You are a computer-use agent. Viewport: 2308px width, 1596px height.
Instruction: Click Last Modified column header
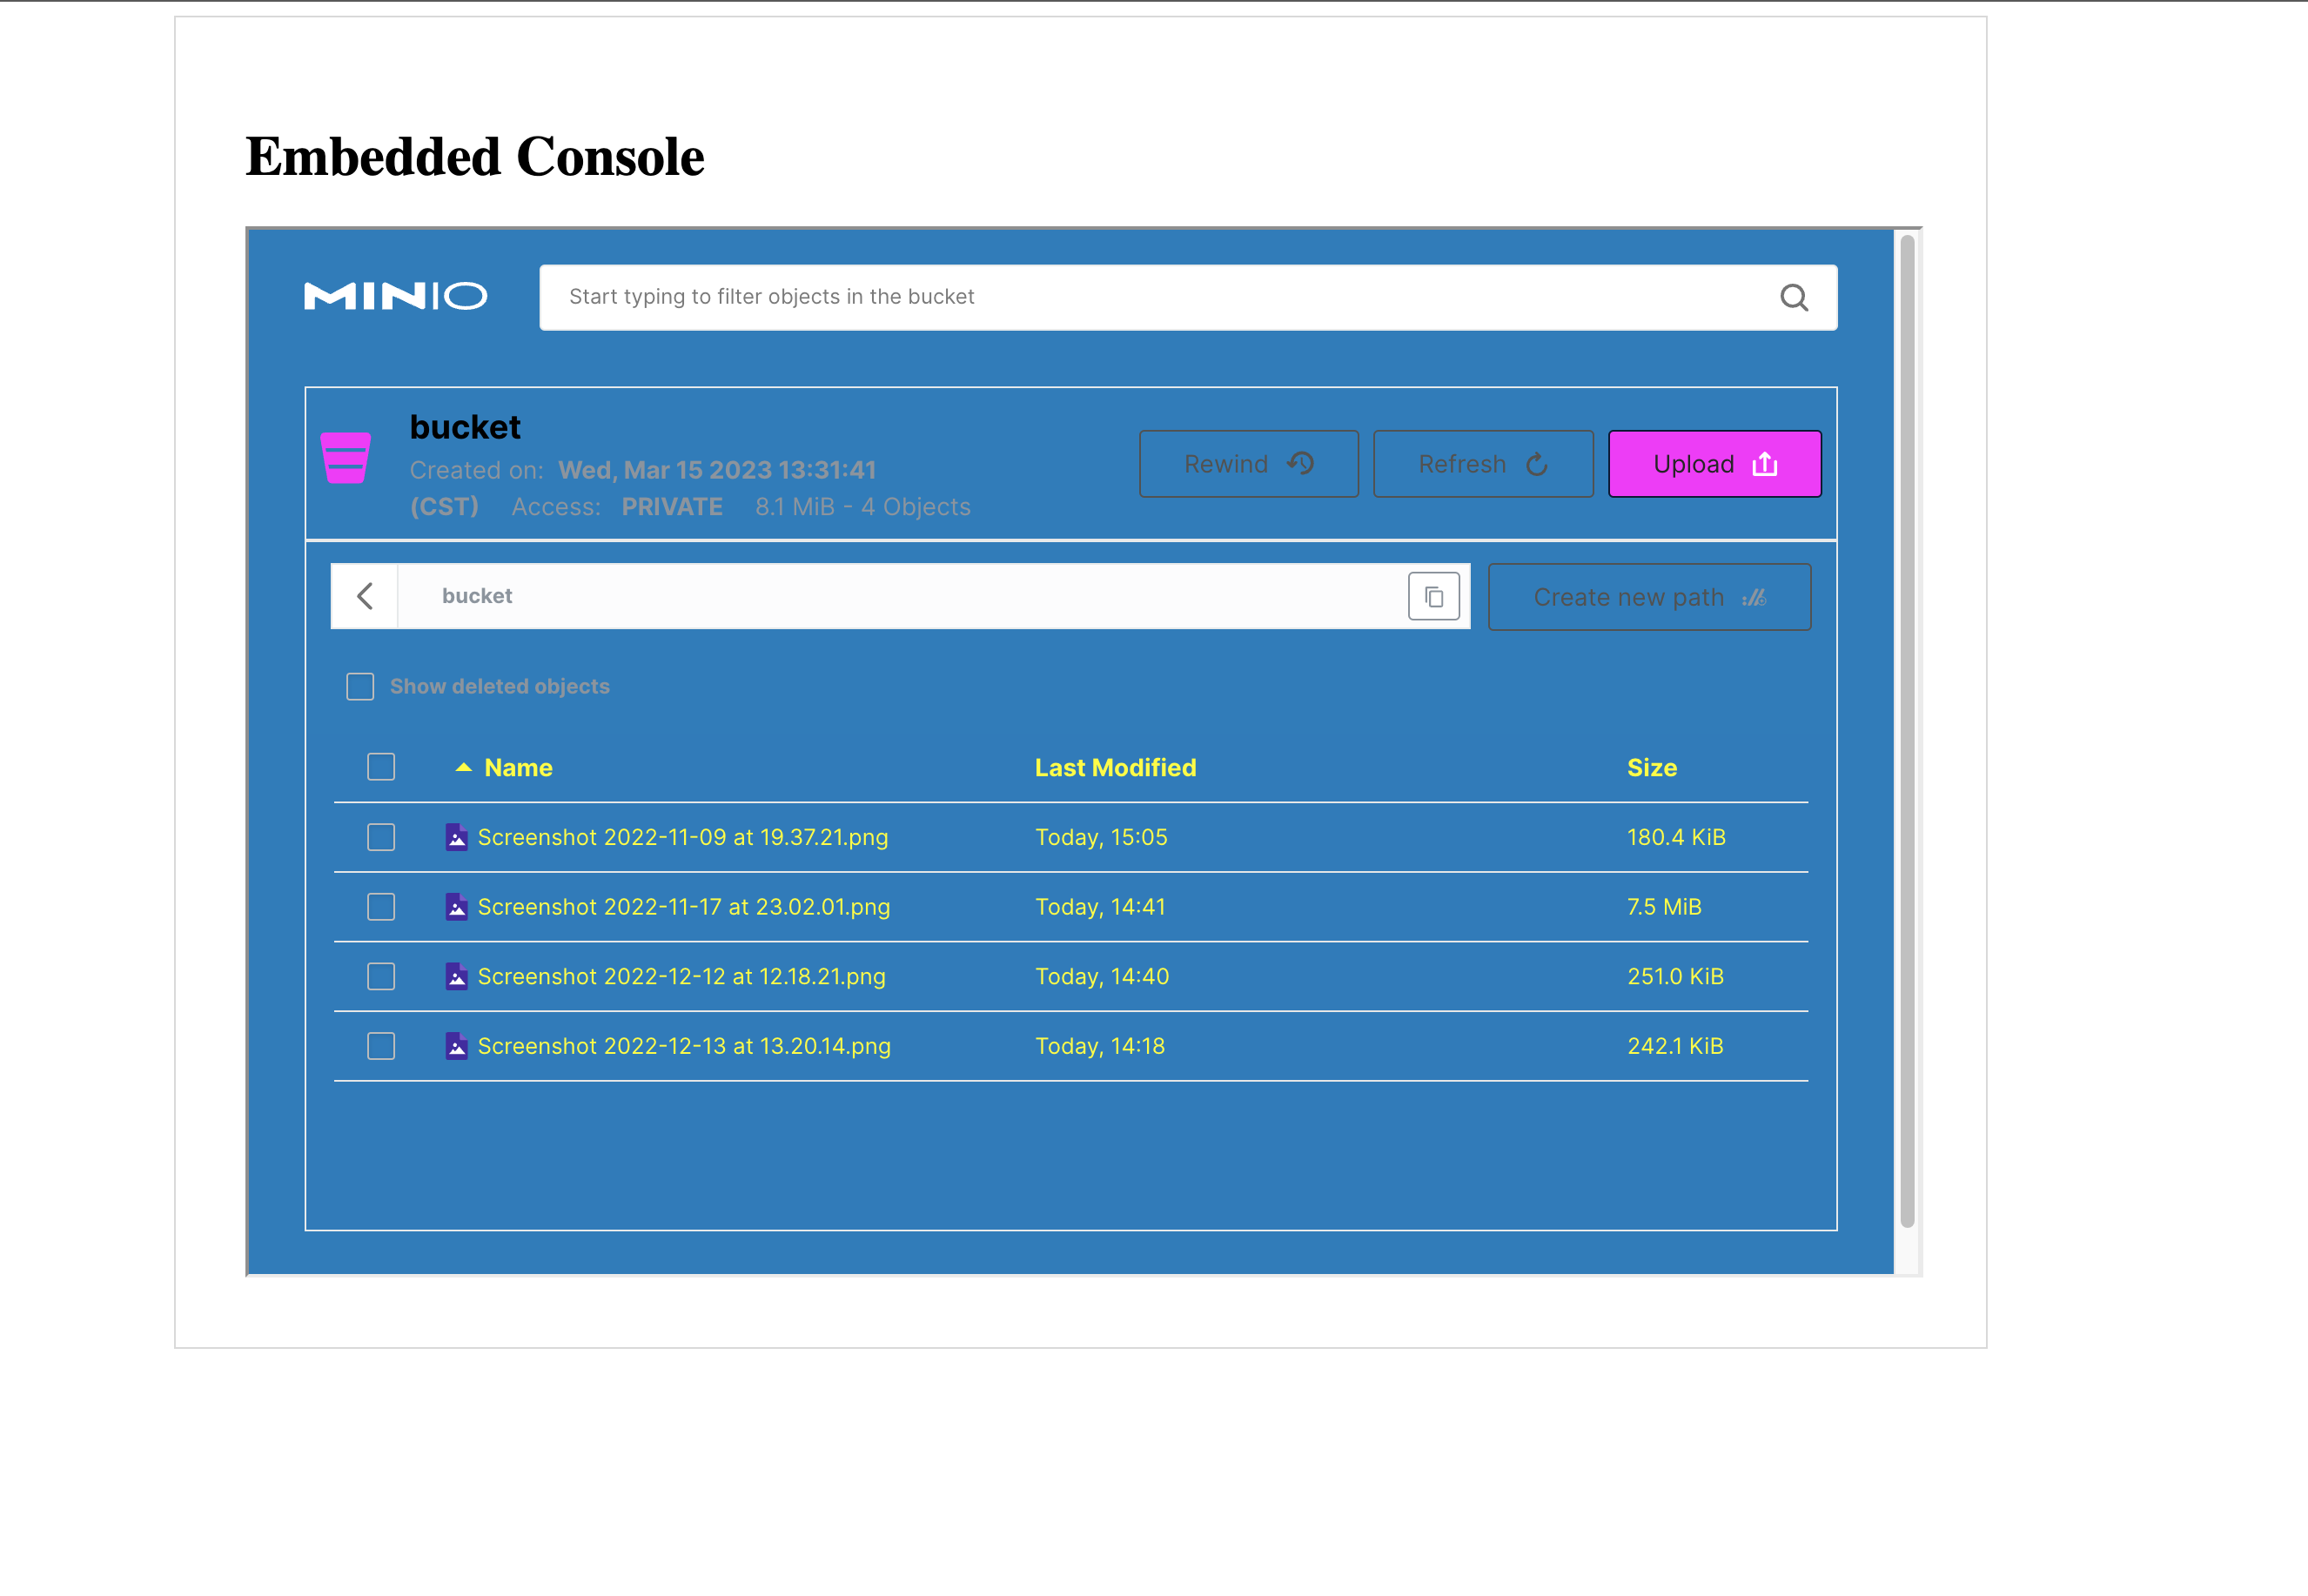pyautogui.click(x=1115, y=768)
